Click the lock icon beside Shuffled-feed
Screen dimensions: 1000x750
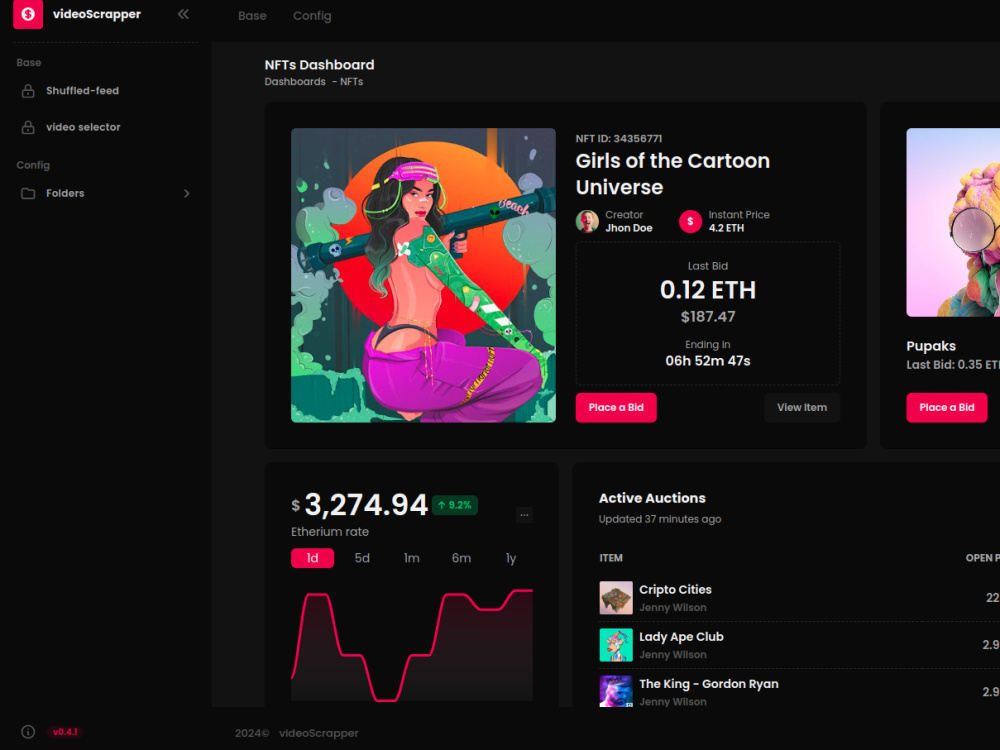tap(28, 91)
